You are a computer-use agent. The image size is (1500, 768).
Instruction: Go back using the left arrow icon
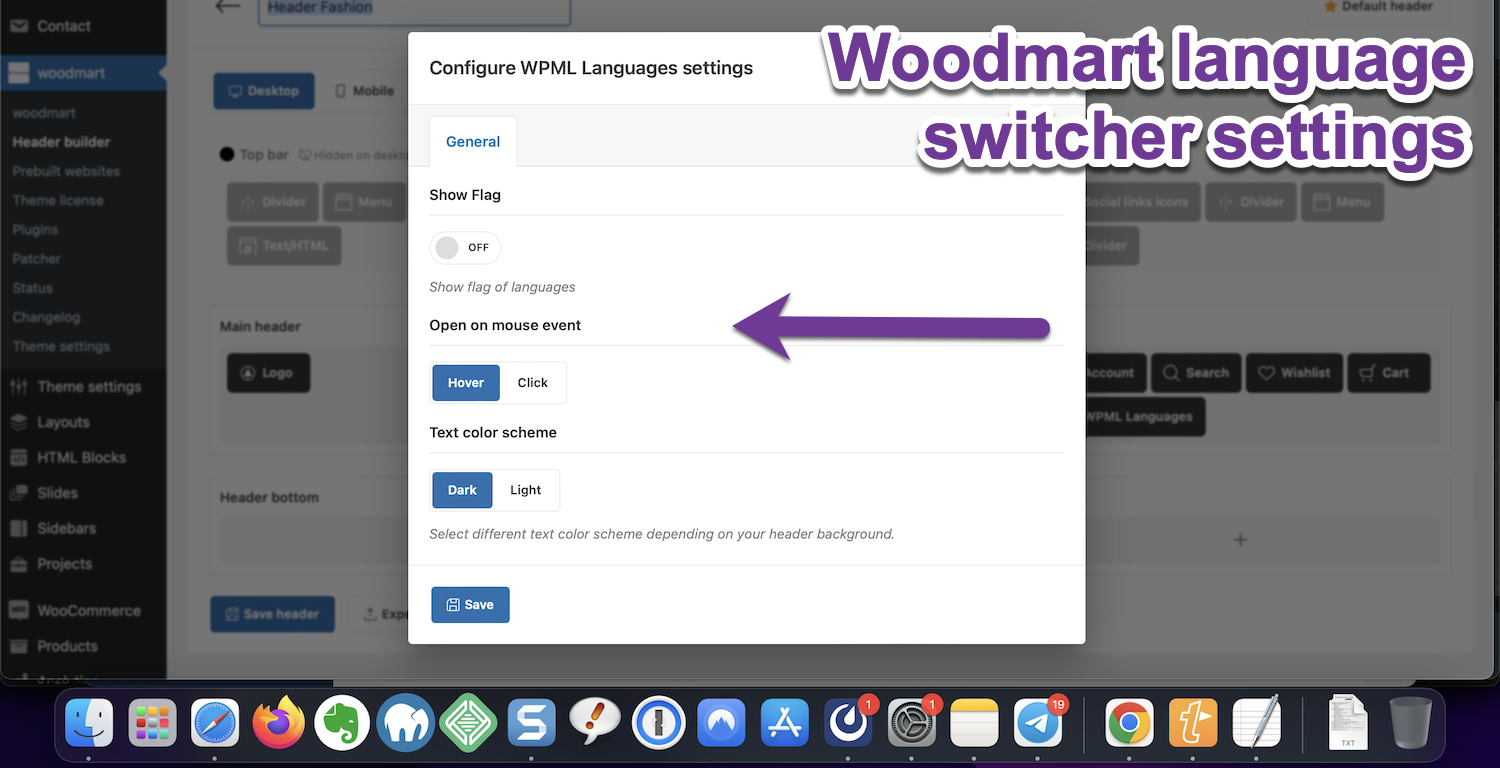coord(228,7)
